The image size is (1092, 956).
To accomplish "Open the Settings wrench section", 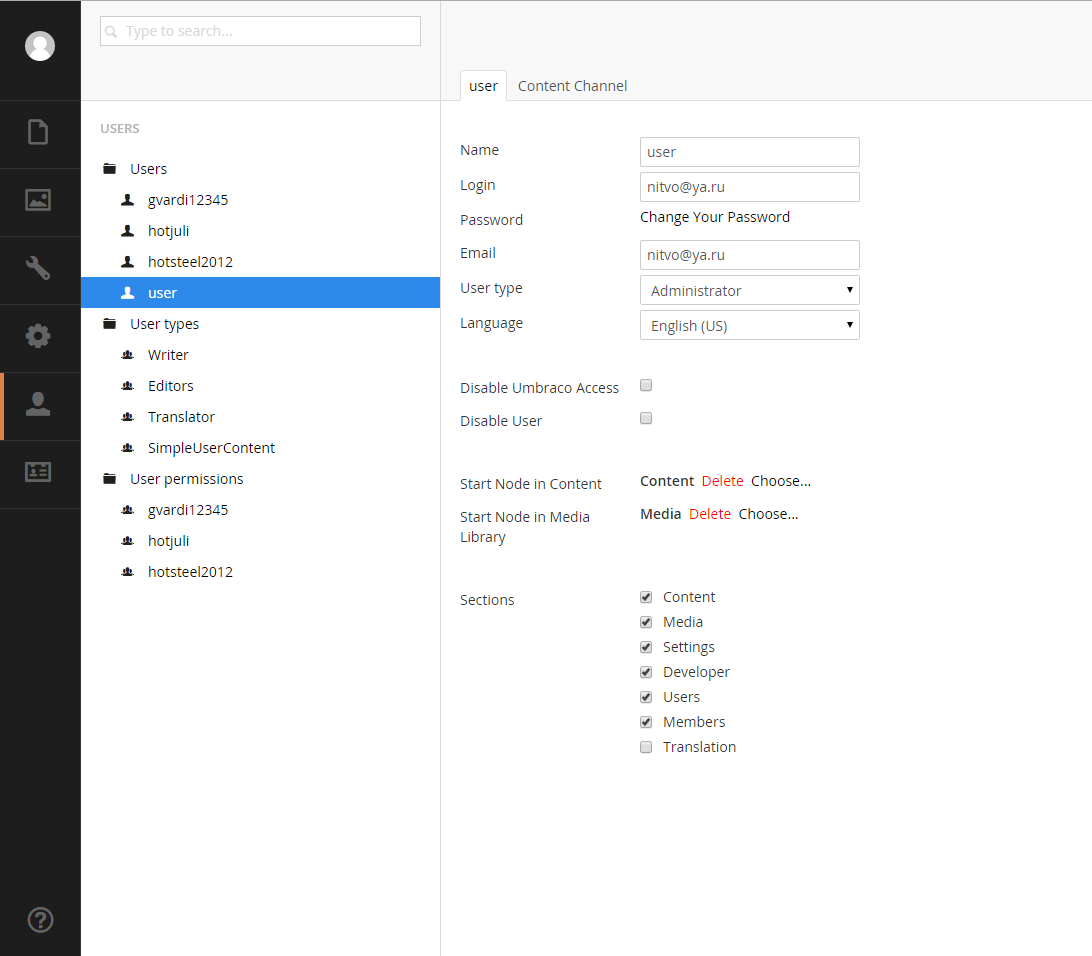I will point(38,268).
